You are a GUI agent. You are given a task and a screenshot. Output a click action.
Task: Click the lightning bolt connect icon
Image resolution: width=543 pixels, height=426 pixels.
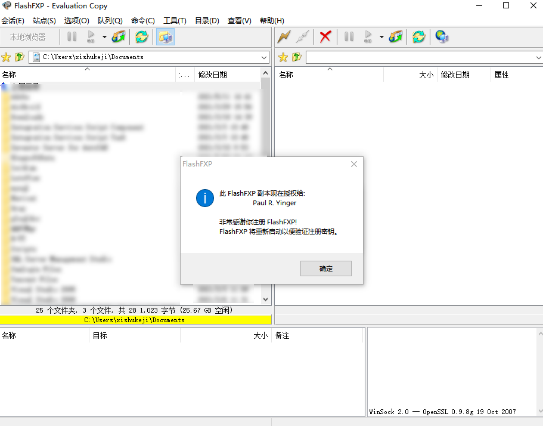[284, 37]
